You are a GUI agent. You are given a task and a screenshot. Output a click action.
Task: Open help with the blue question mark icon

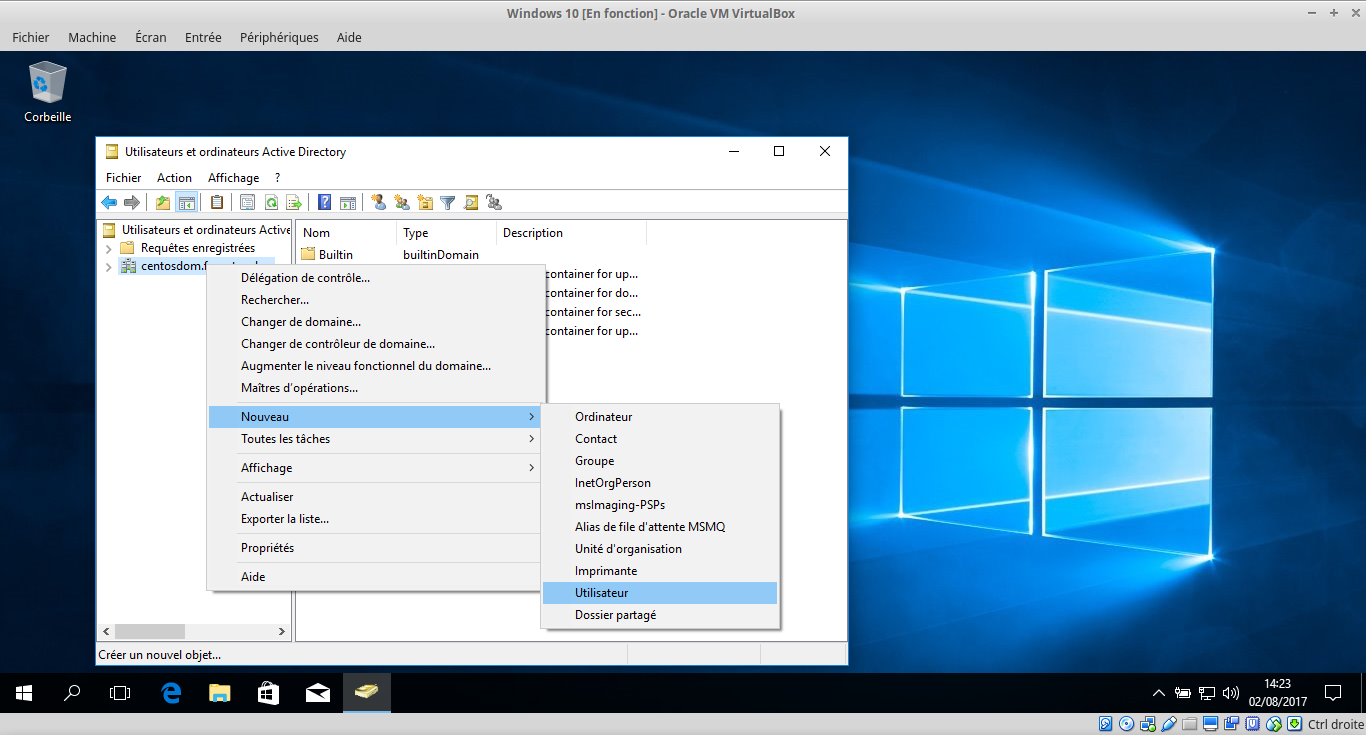pos(325,203)
